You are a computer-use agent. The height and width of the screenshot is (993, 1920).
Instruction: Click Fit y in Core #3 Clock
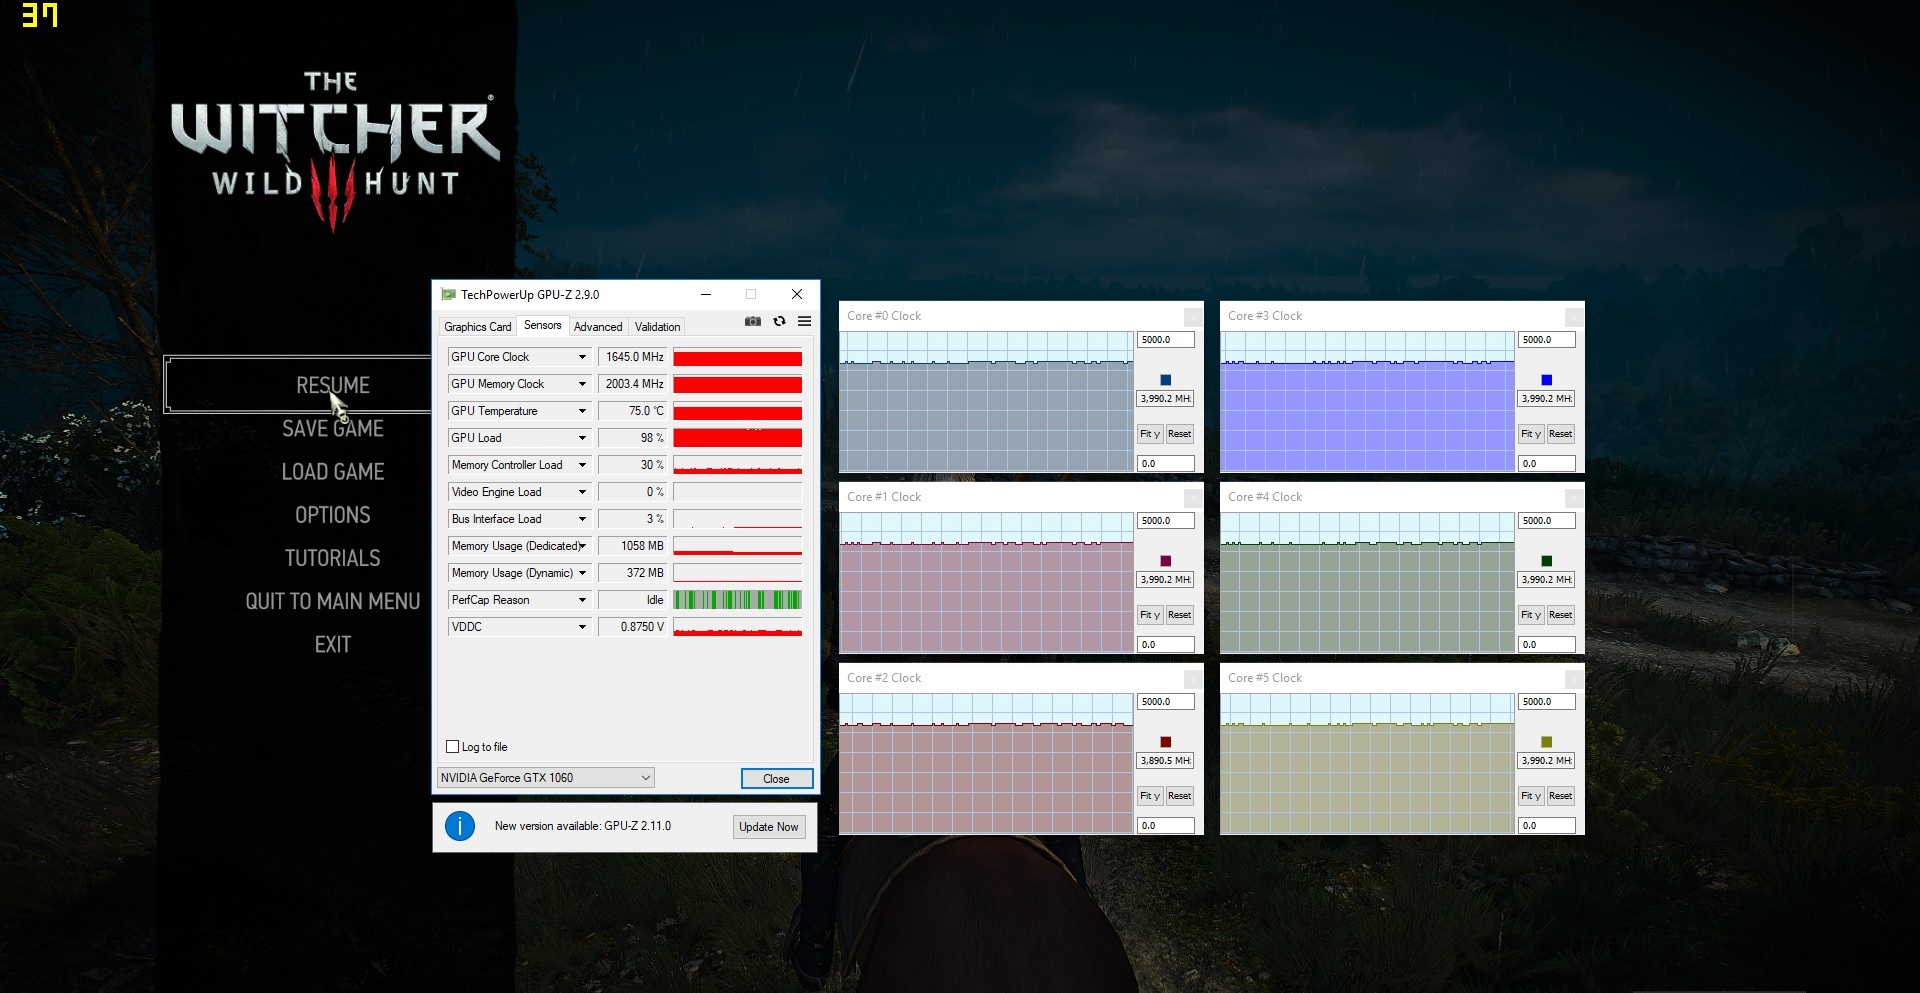click(x=1531, y=434)
